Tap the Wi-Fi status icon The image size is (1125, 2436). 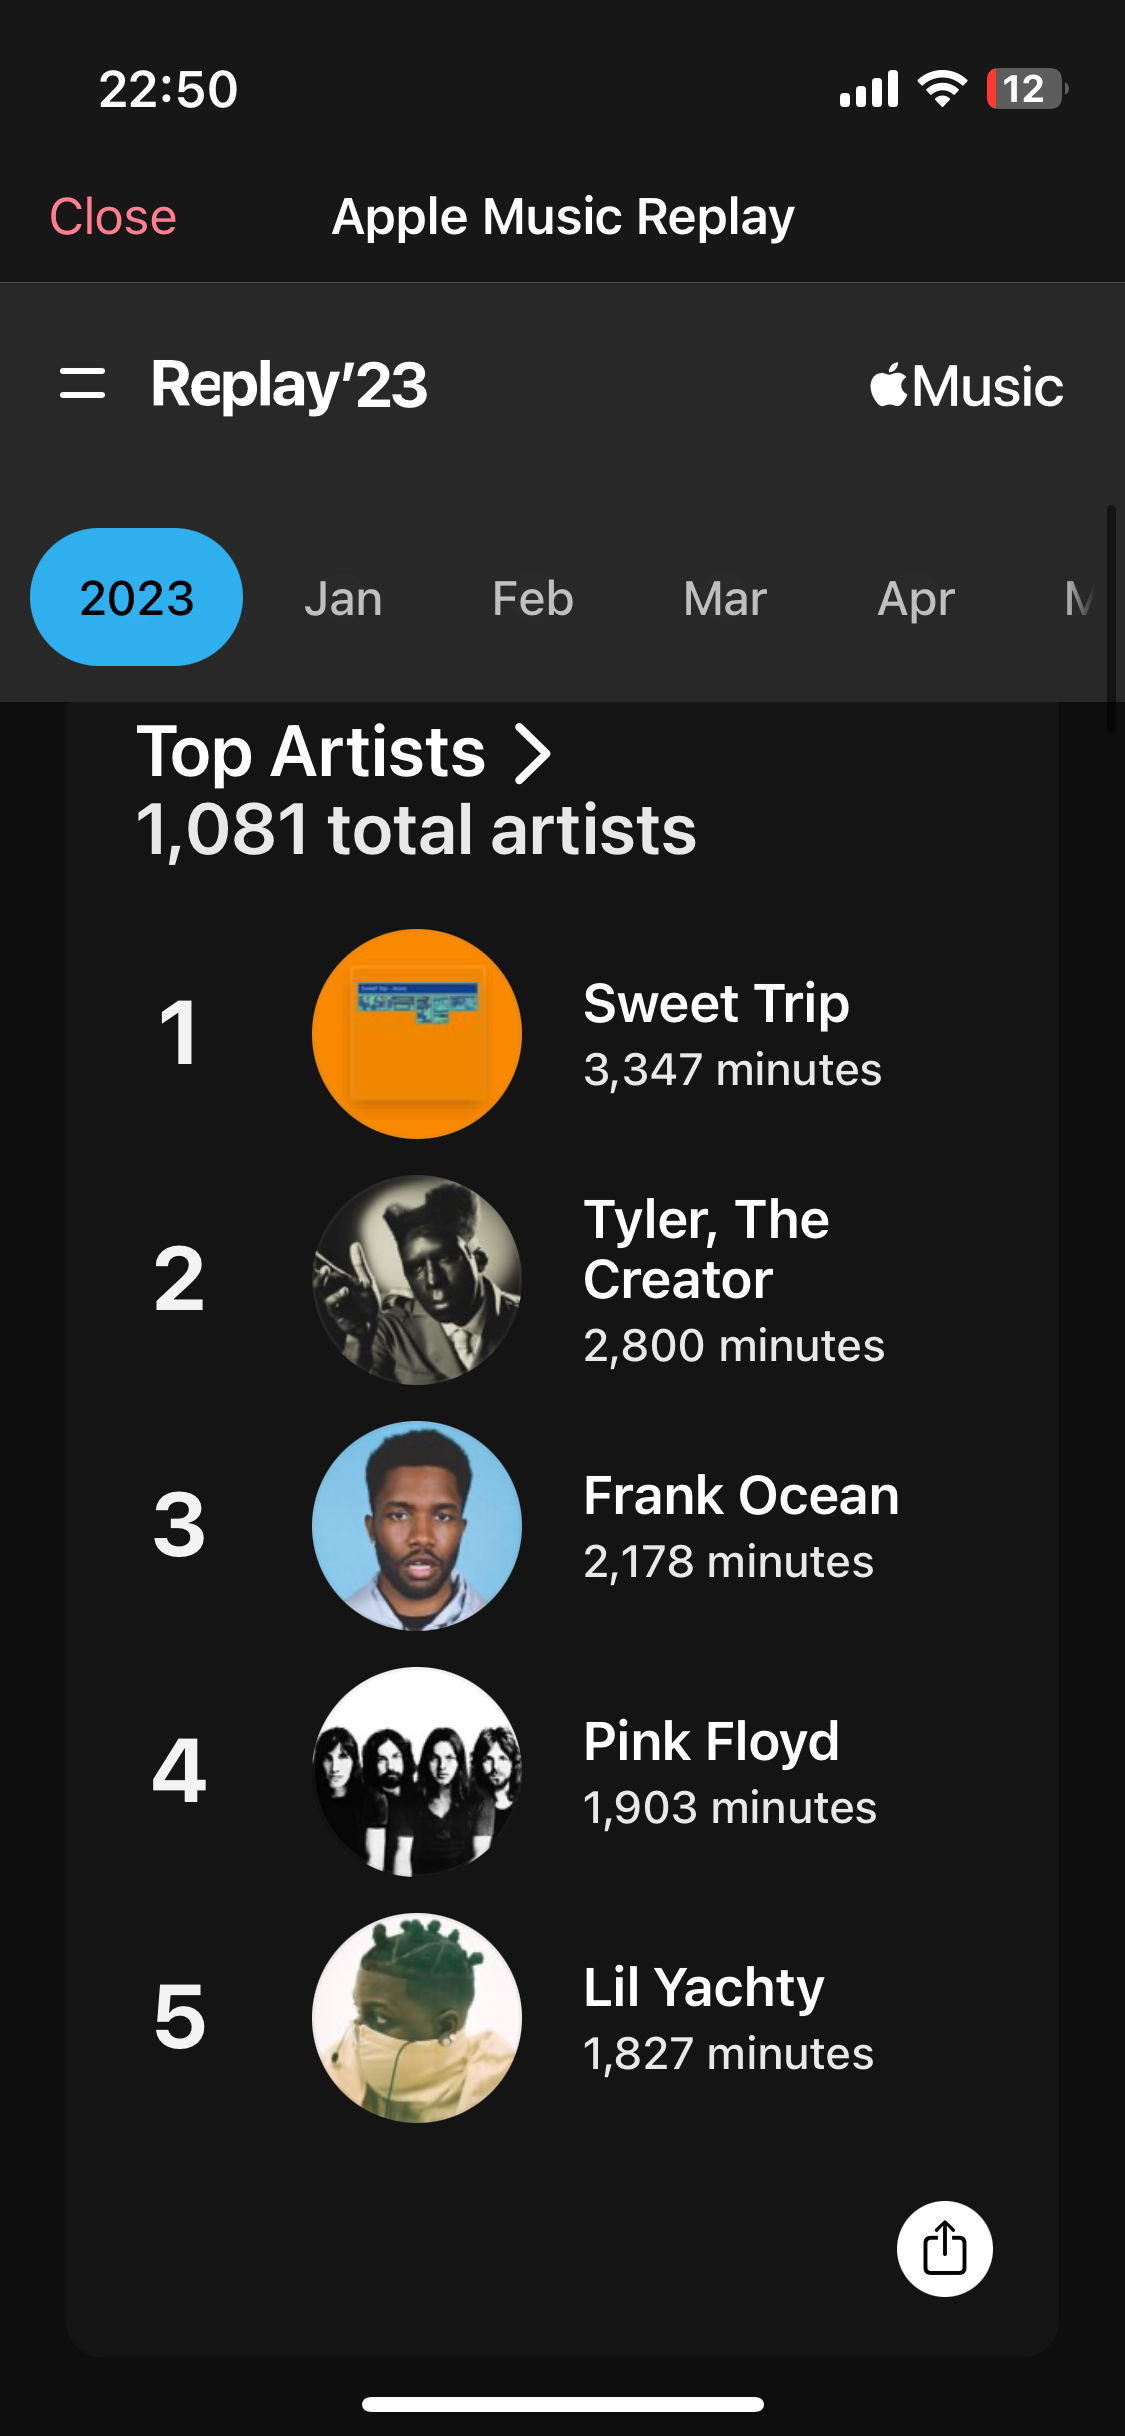point(942,89)
